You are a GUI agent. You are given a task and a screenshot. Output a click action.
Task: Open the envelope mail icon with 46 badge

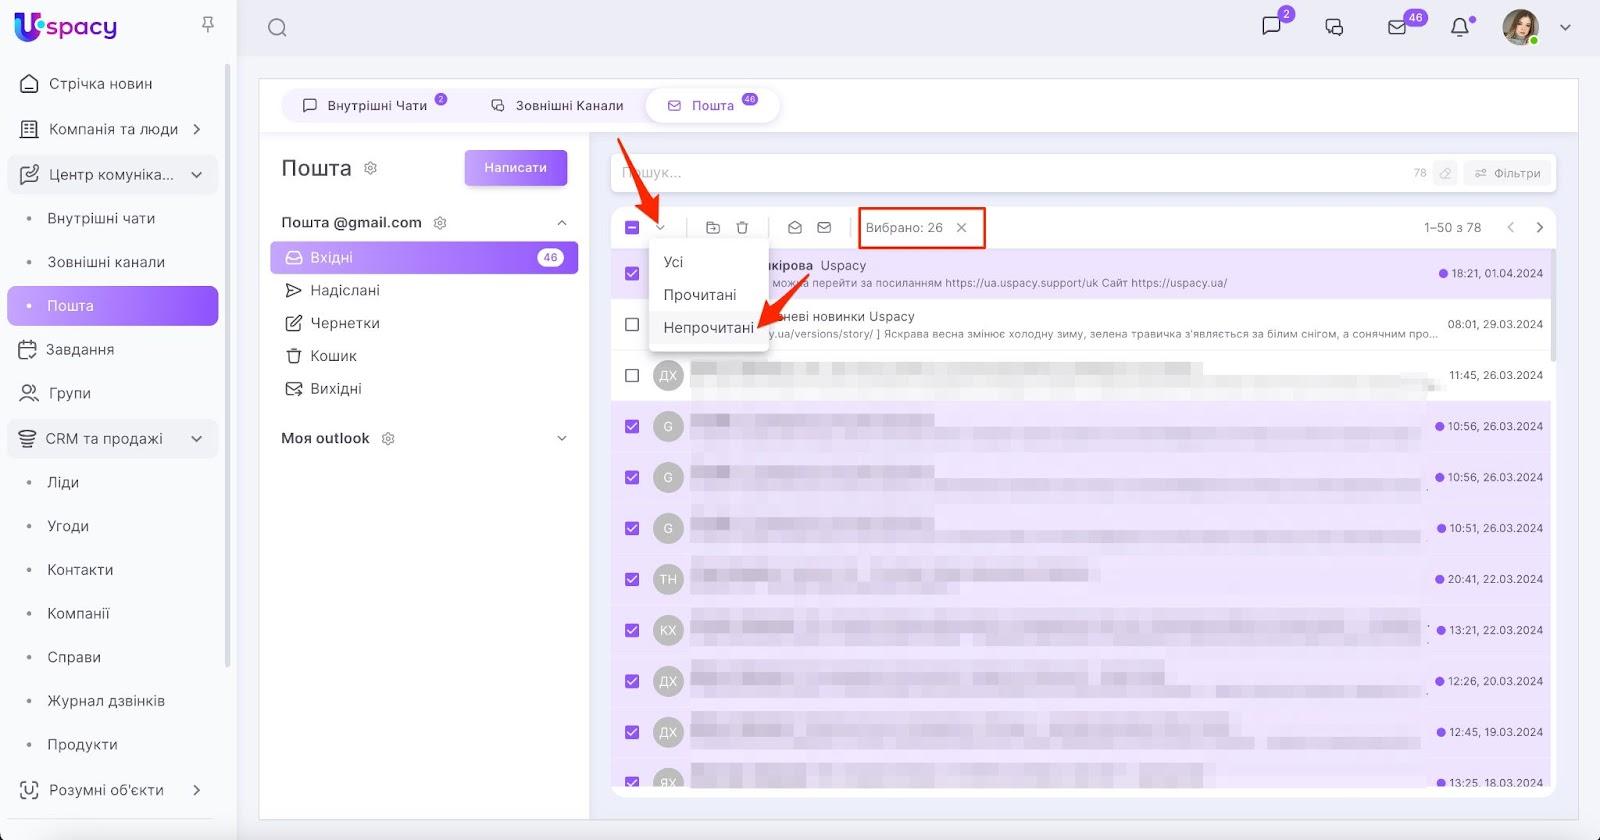(x=1398, y=28)
